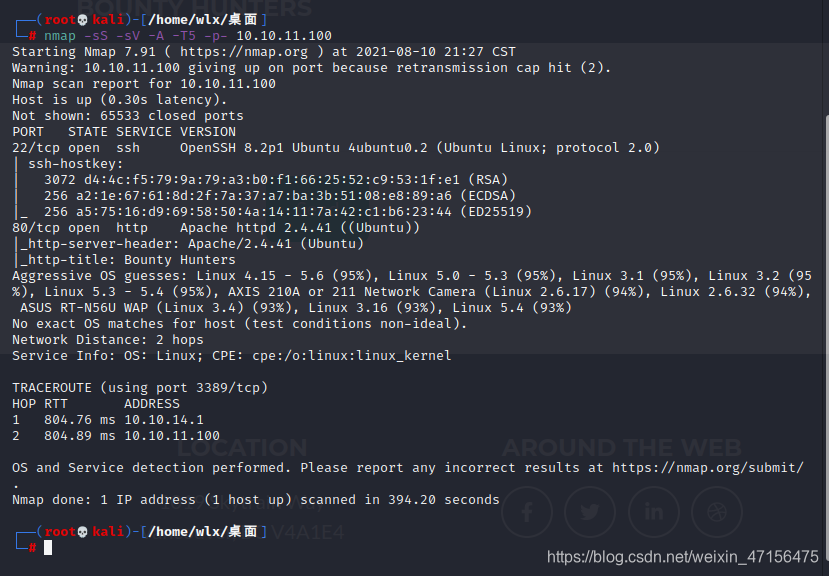Click the 22/tcp open ssh line
The height and width of the screenshot is (576, 829).
coord(336,148)
